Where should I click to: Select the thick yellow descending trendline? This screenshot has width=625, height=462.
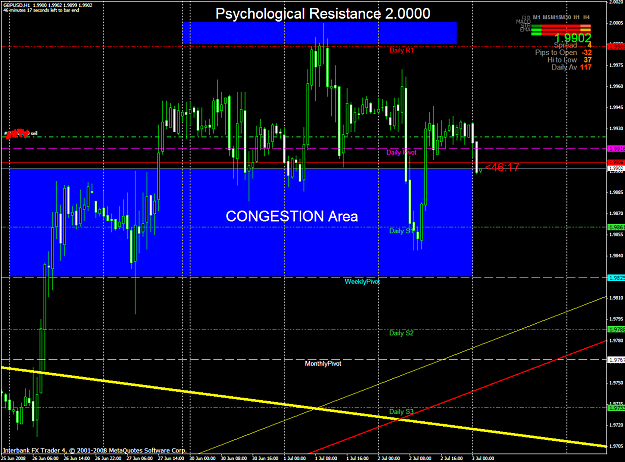(303, 407)
